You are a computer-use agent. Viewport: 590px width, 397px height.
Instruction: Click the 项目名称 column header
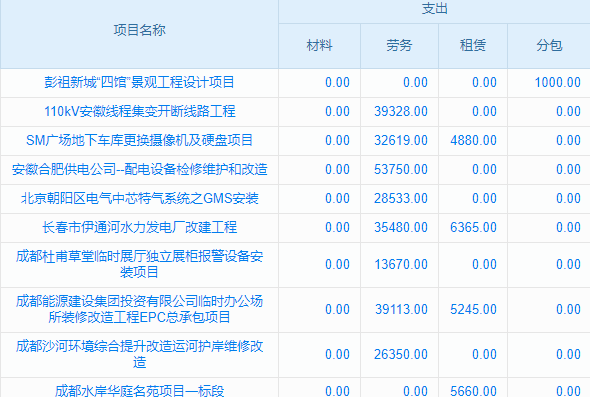click(139, 30)
